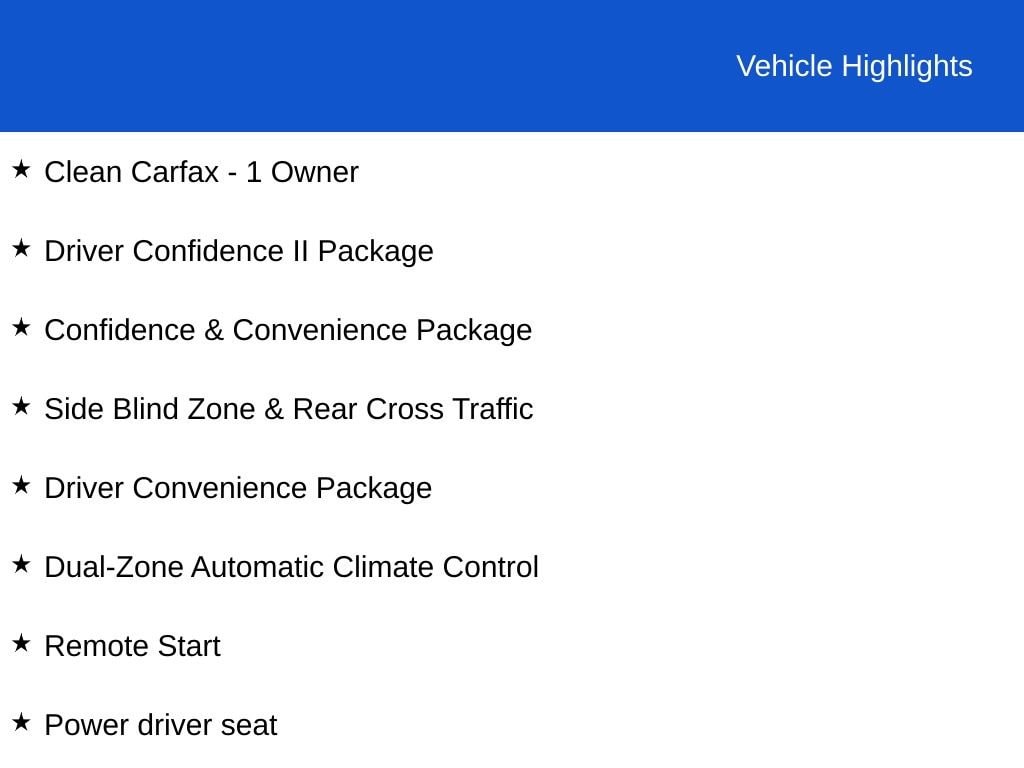Image resolution: width=1024 pixels, height=768 pixels.
Task: Click the star beside Side Blind Zone
Action: (x=21, y=406)
